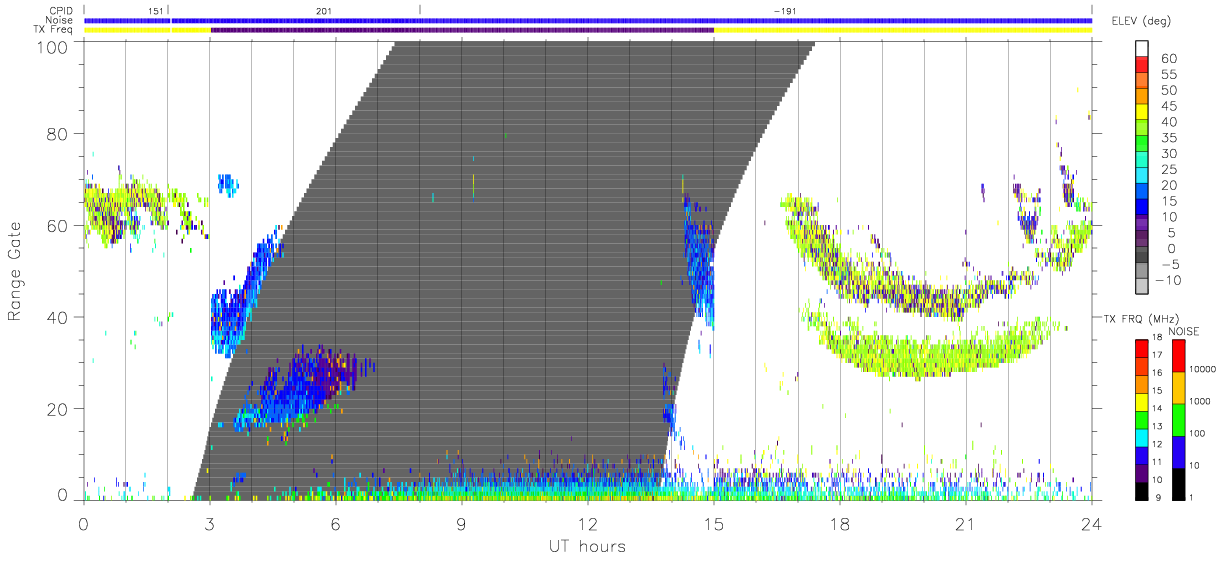Click UT hours axis tick '3'

tap(210, 523)
